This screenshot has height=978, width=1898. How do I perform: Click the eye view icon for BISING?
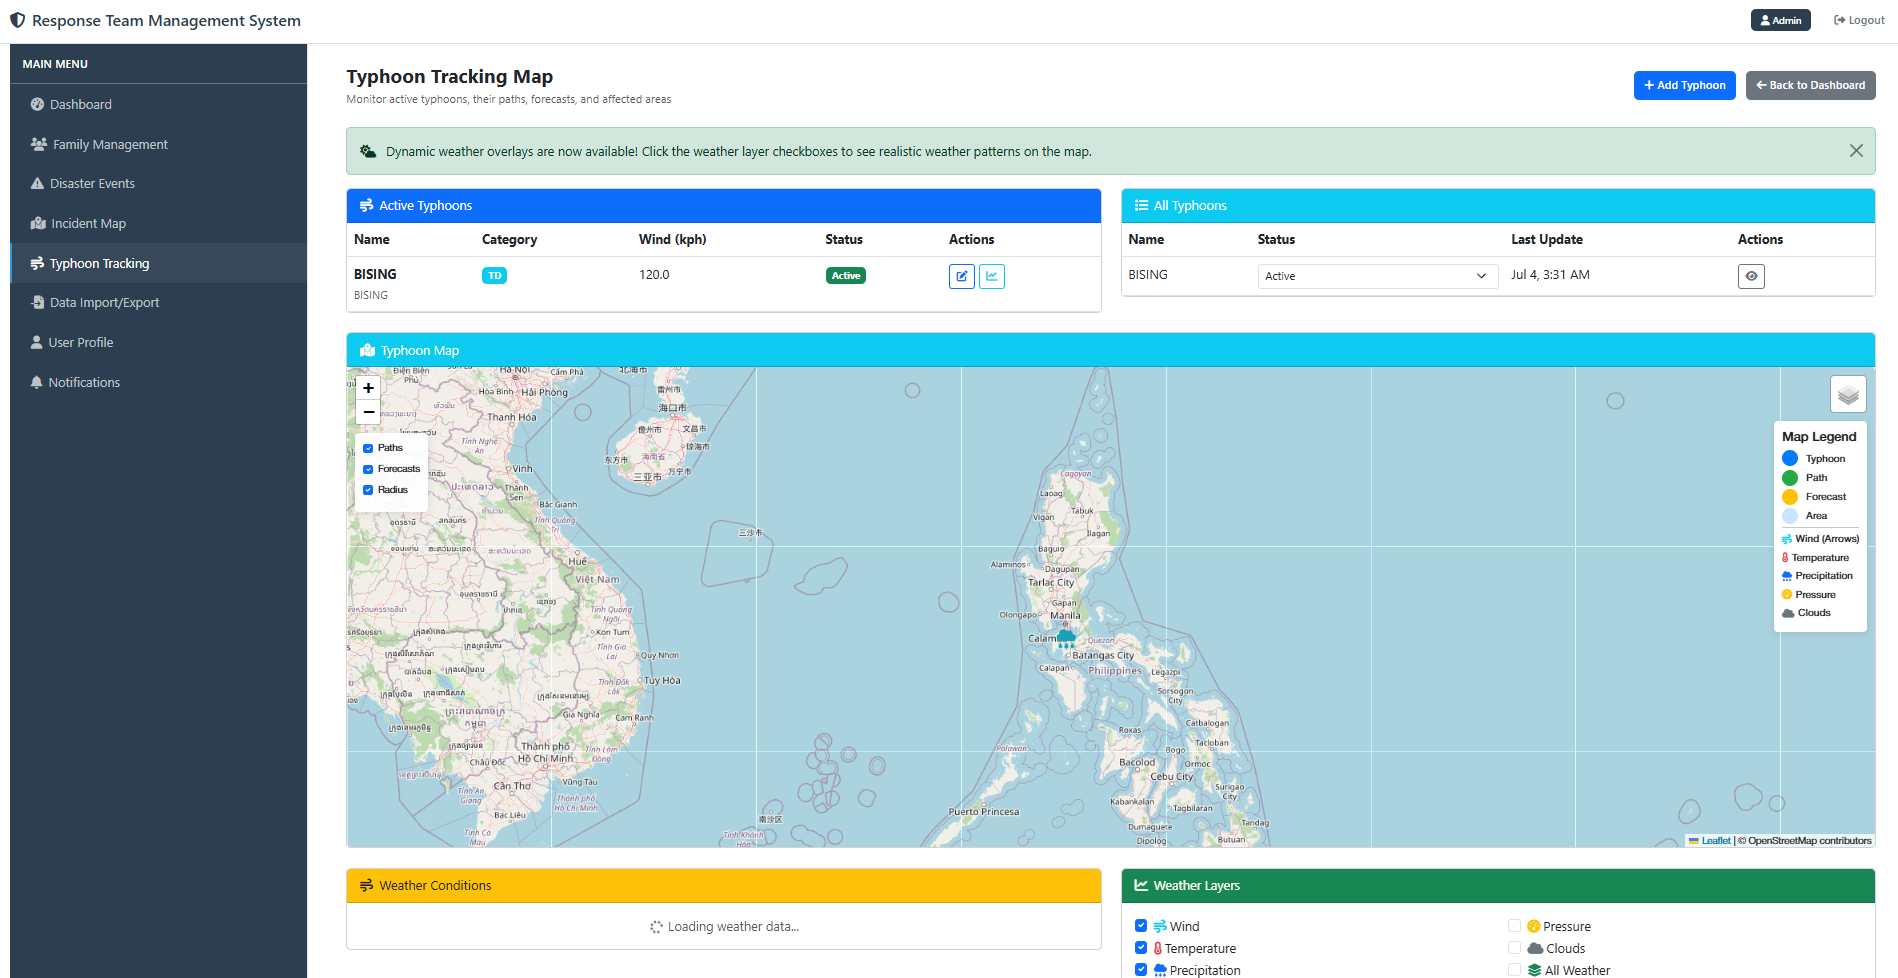pos(1751,276)
